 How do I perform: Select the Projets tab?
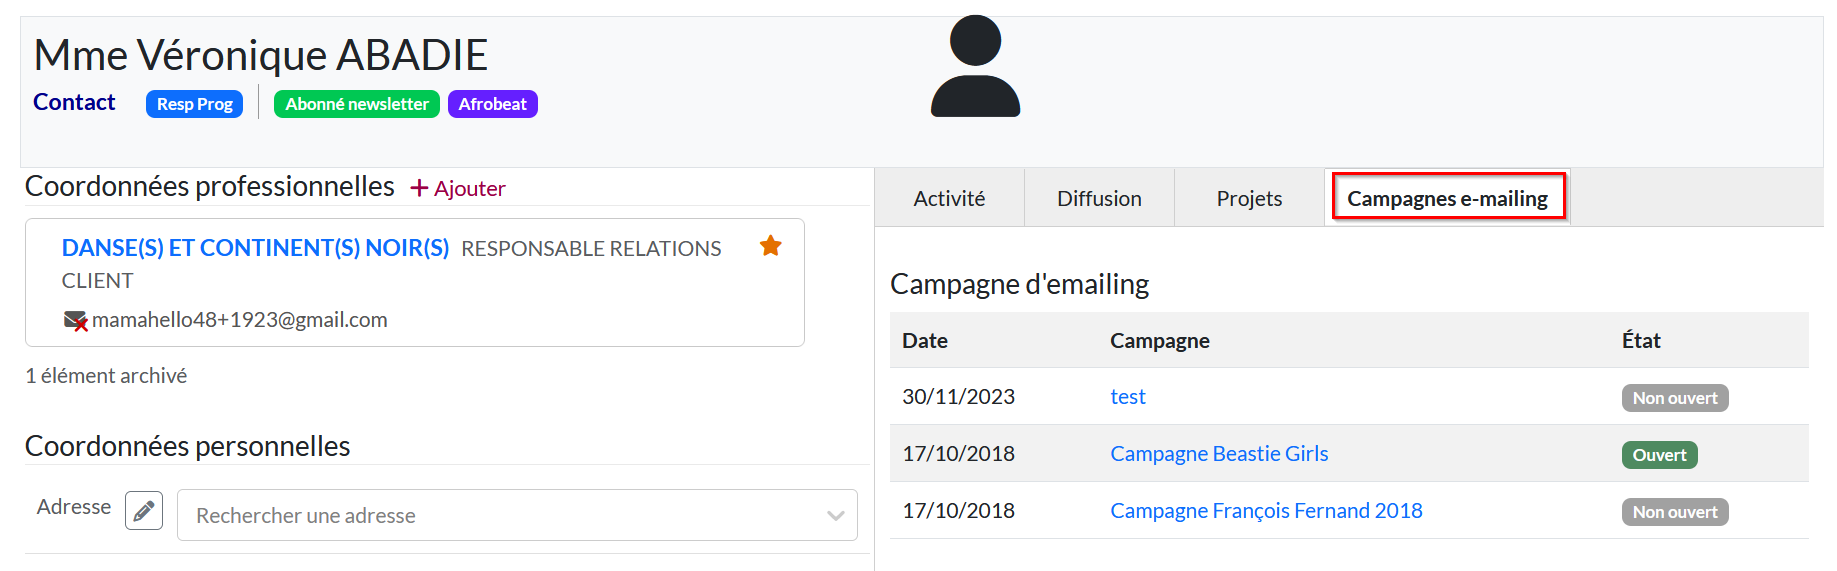pos(1249,198)
